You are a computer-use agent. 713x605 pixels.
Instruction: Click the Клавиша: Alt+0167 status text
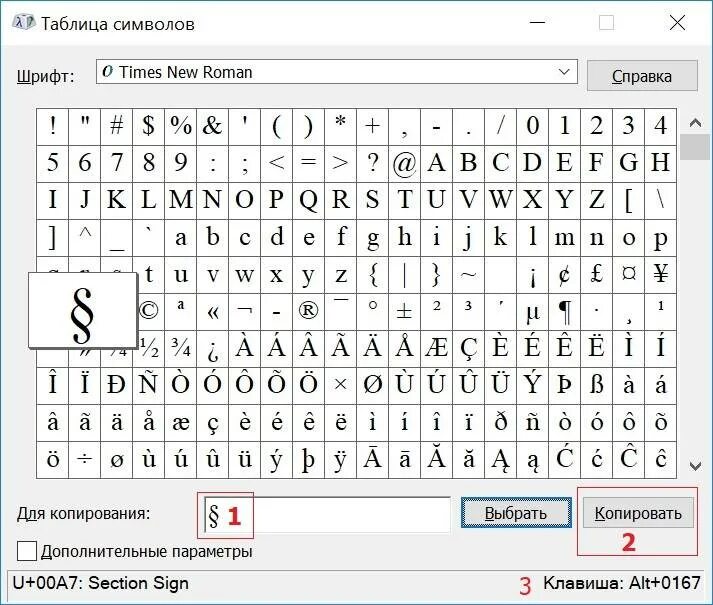pyautogui.click(x=622, y=583)
